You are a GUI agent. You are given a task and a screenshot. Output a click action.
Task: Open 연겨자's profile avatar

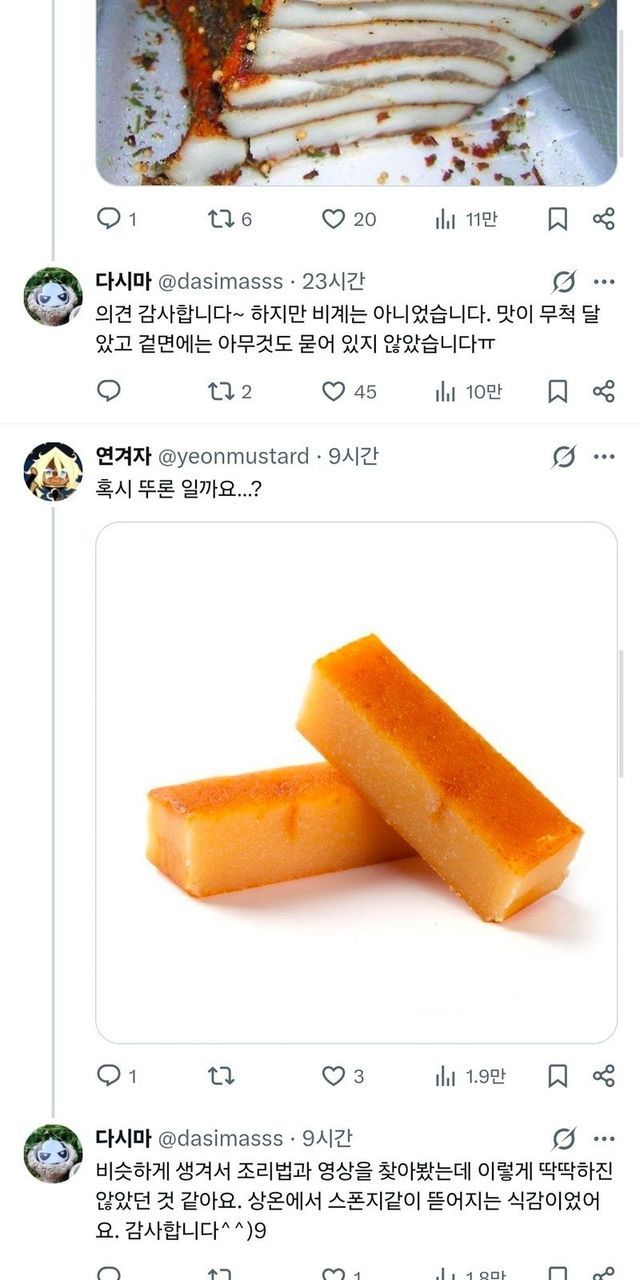pyautogui.click(x=53, y=472)
